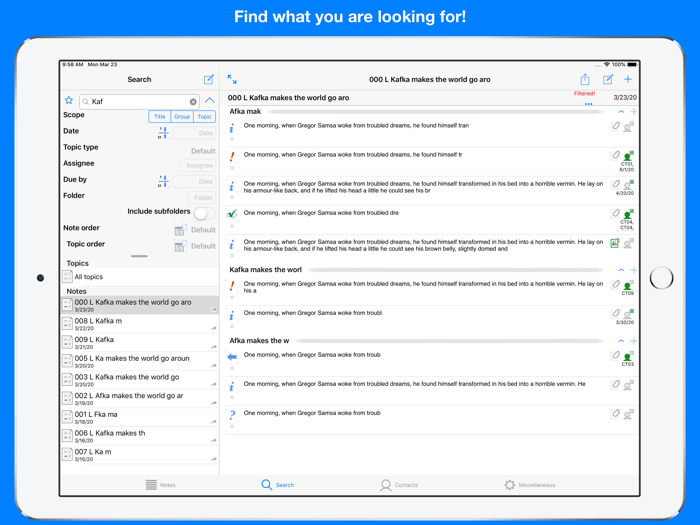Tap the compose icon in Search panel header

pyautogui.click(x=208, y=79)
